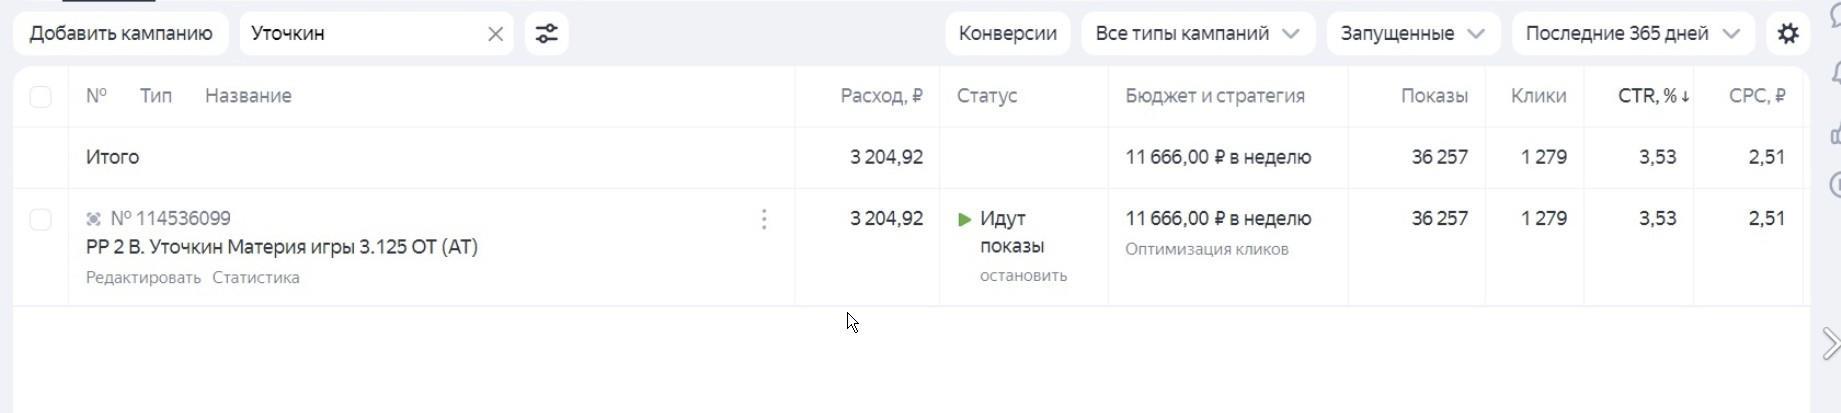Screen dimensions: 1841x413
Task: Check the campaign 114536099 row checkbox
Action: pos(41,219)
